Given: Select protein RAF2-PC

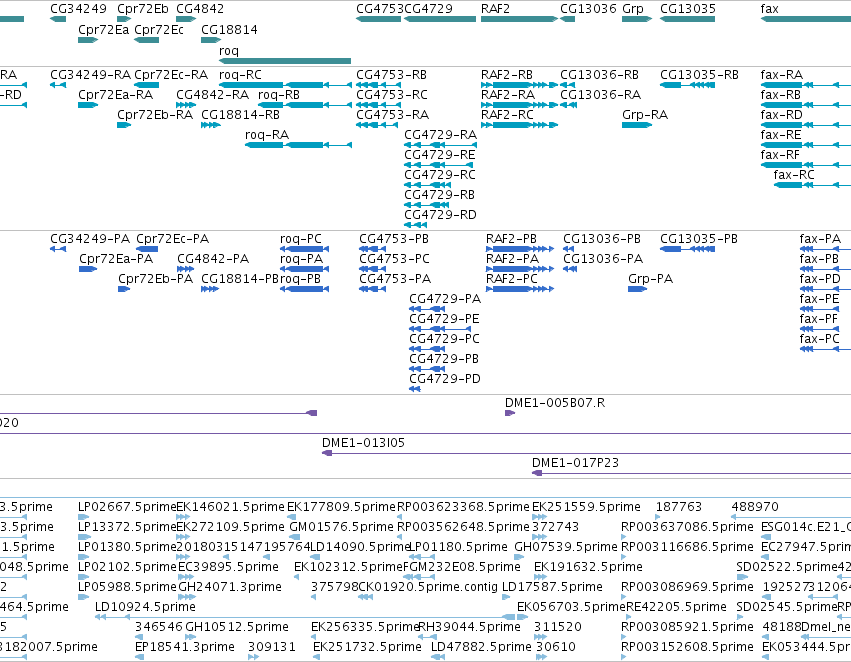Looking at the screenshot, I should [x=519, y=289].
